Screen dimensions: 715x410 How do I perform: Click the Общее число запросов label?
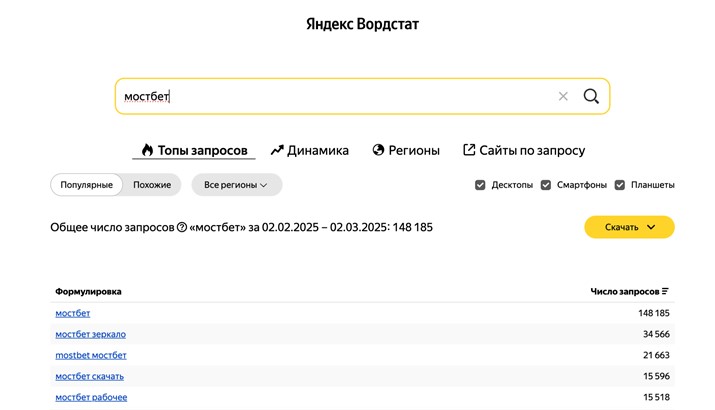112,227
